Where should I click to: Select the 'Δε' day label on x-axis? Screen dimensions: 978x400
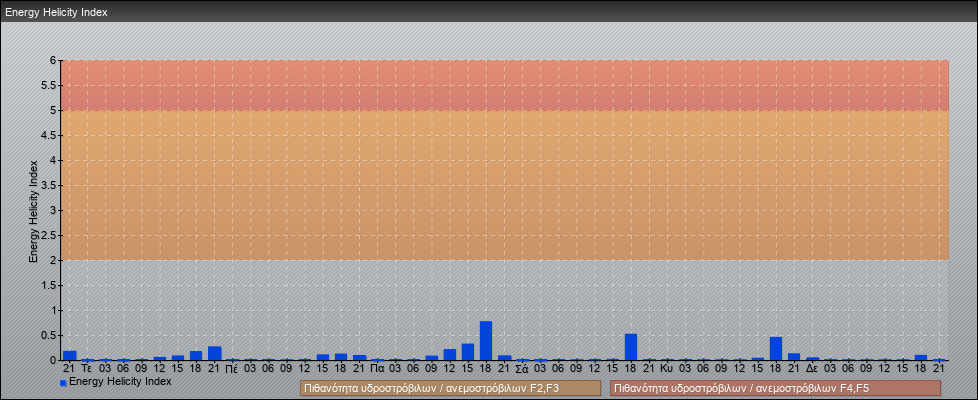coord(812,369)
